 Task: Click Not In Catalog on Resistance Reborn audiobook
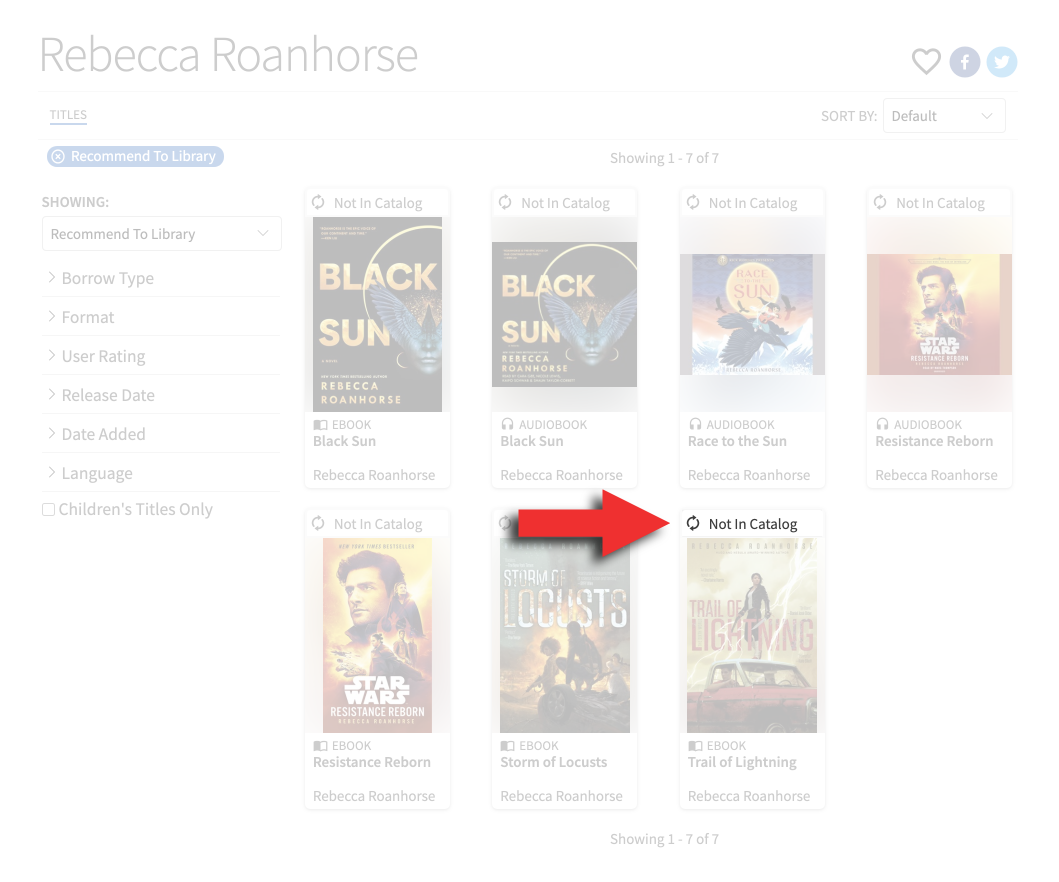coord(929,203)
